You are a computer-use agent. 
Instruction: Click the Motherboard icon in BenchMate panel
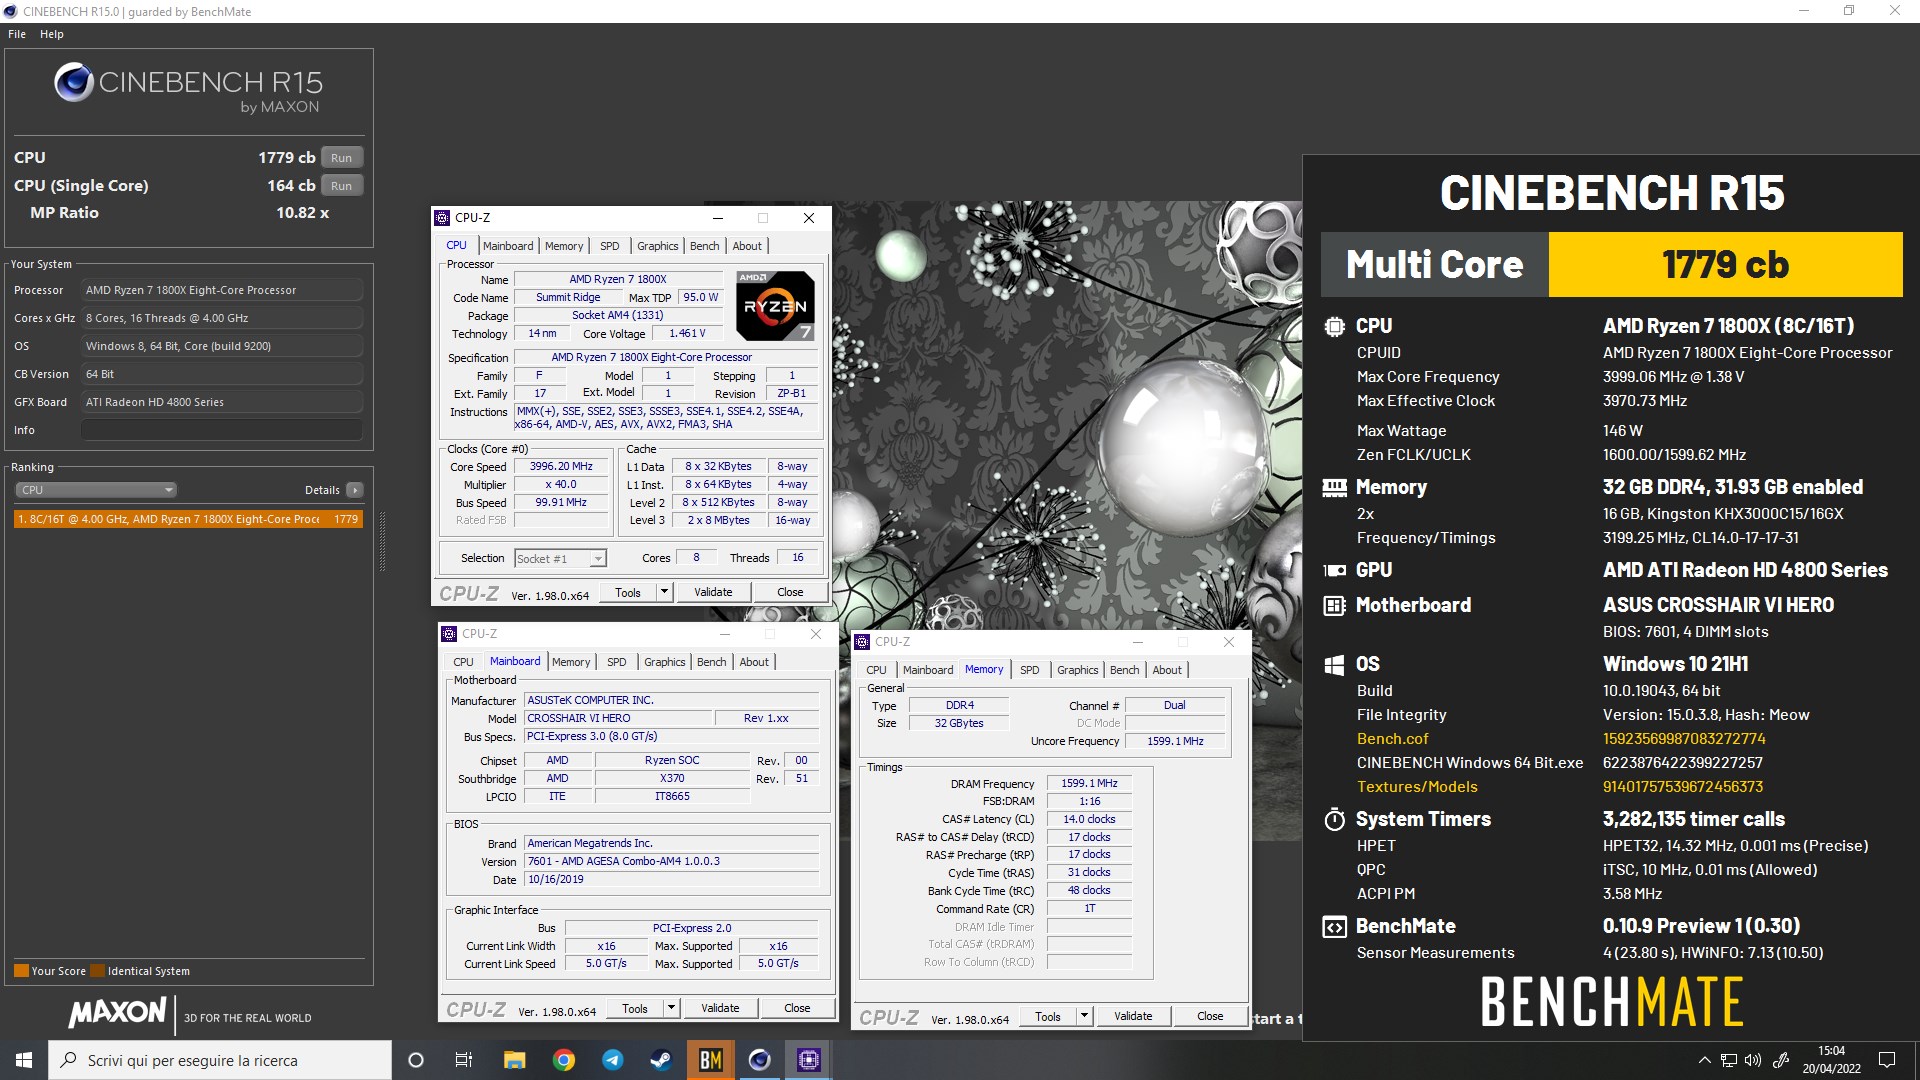(1334, 605)
